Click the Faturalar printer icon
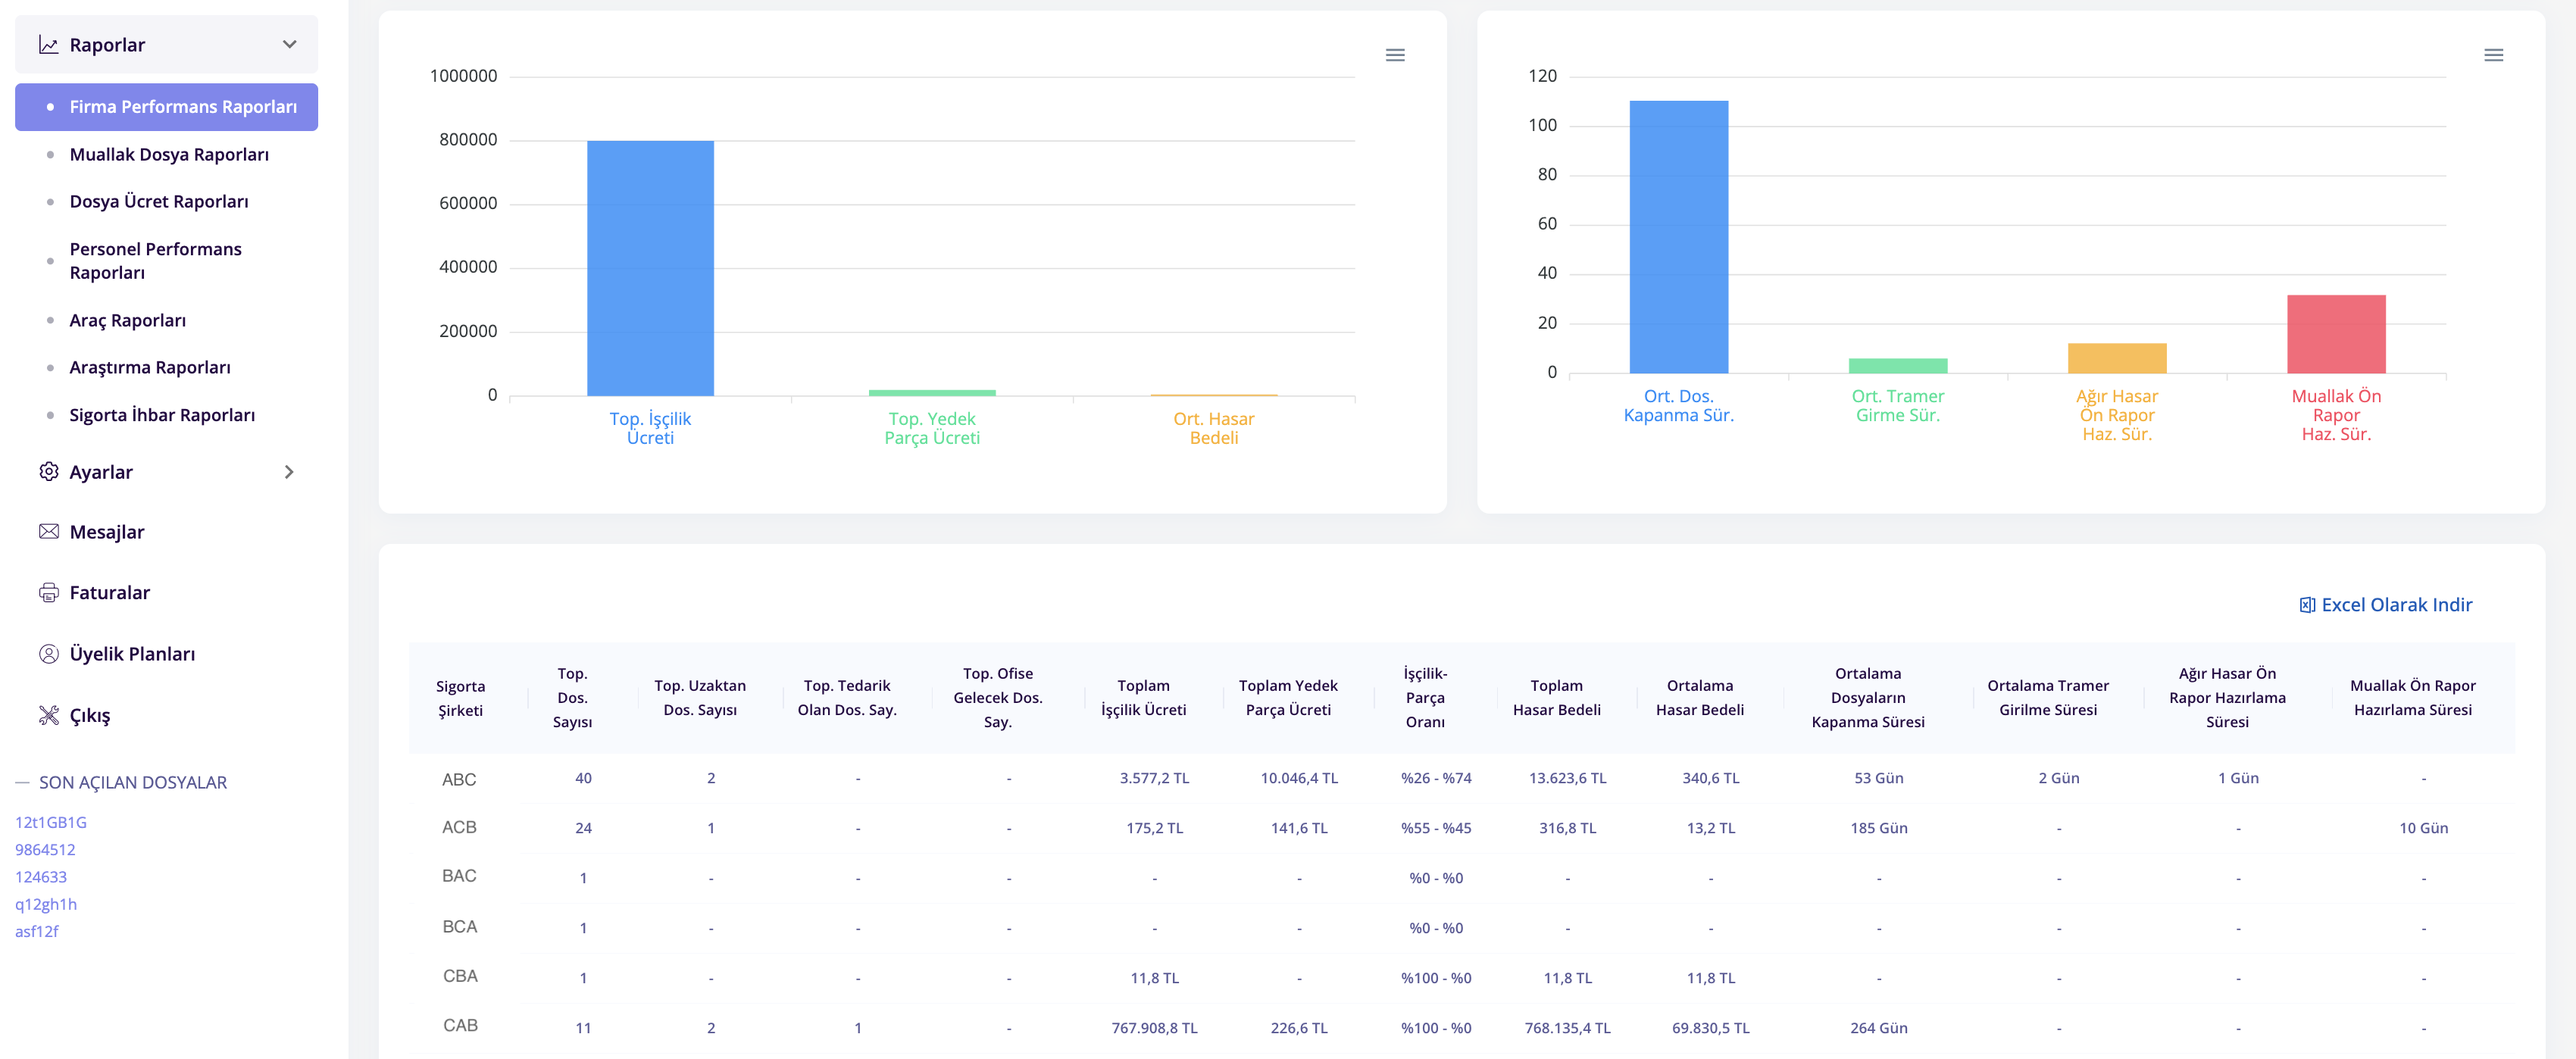 click(x=48, y=593)
